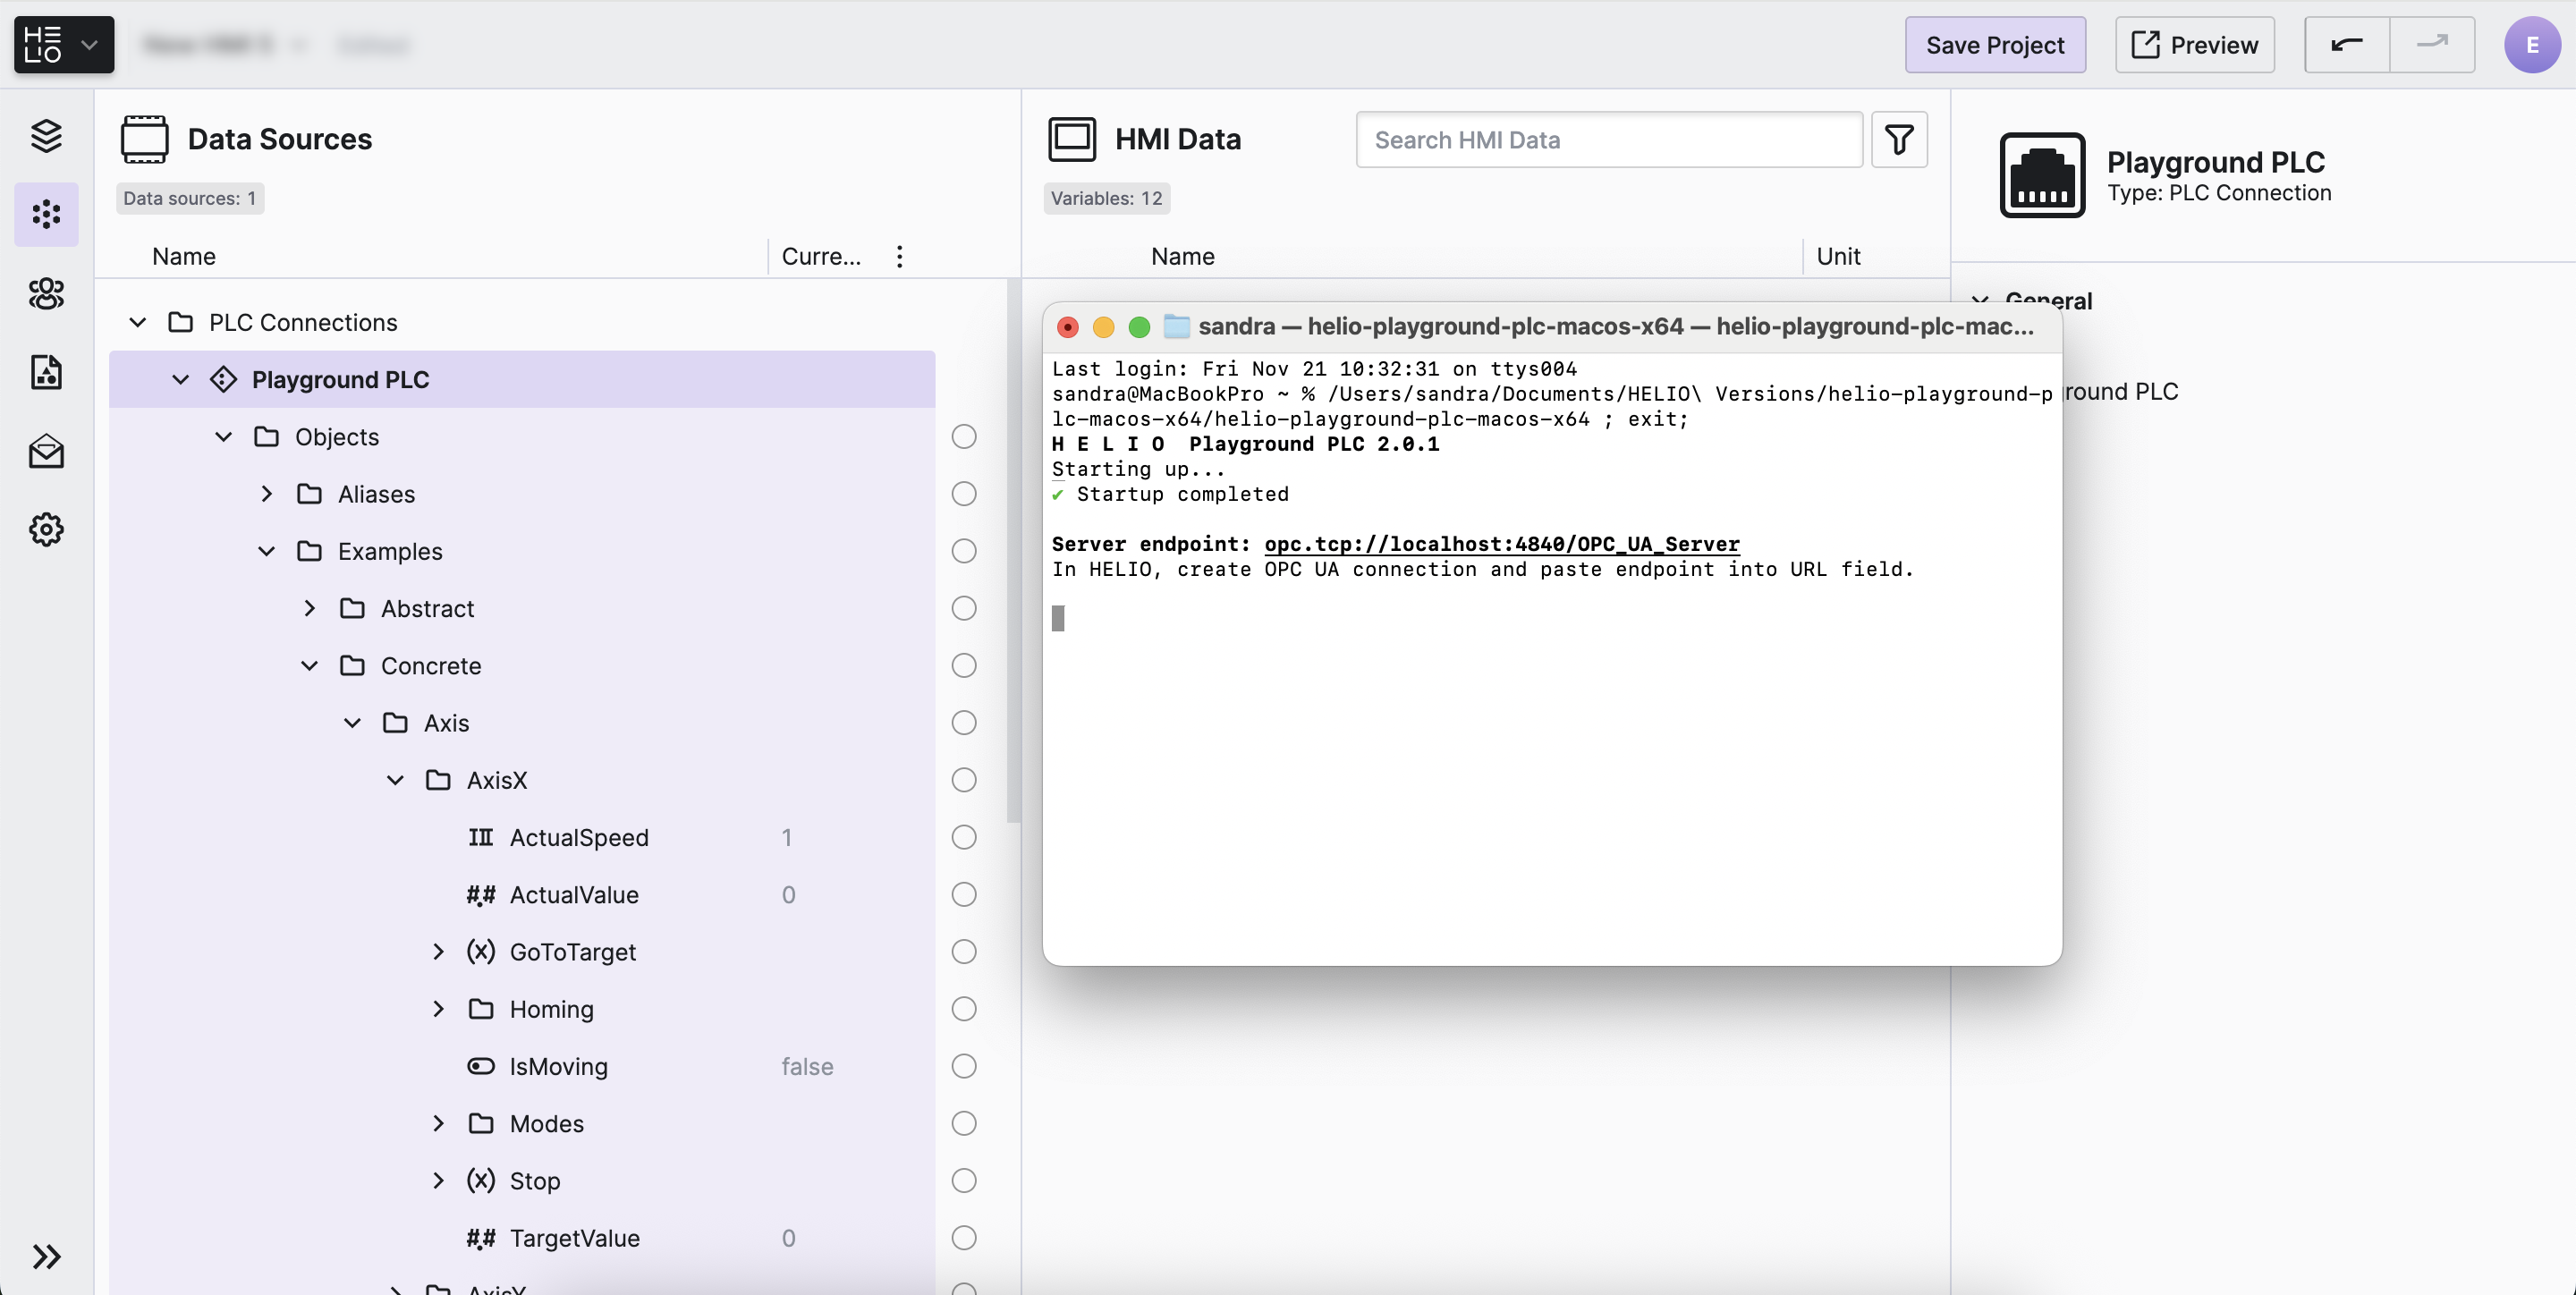Image resolution: width=2576 pixels, height=1295 pixels.
Task: Open column options three-dot menu
Action: click(x=899, y=257)
